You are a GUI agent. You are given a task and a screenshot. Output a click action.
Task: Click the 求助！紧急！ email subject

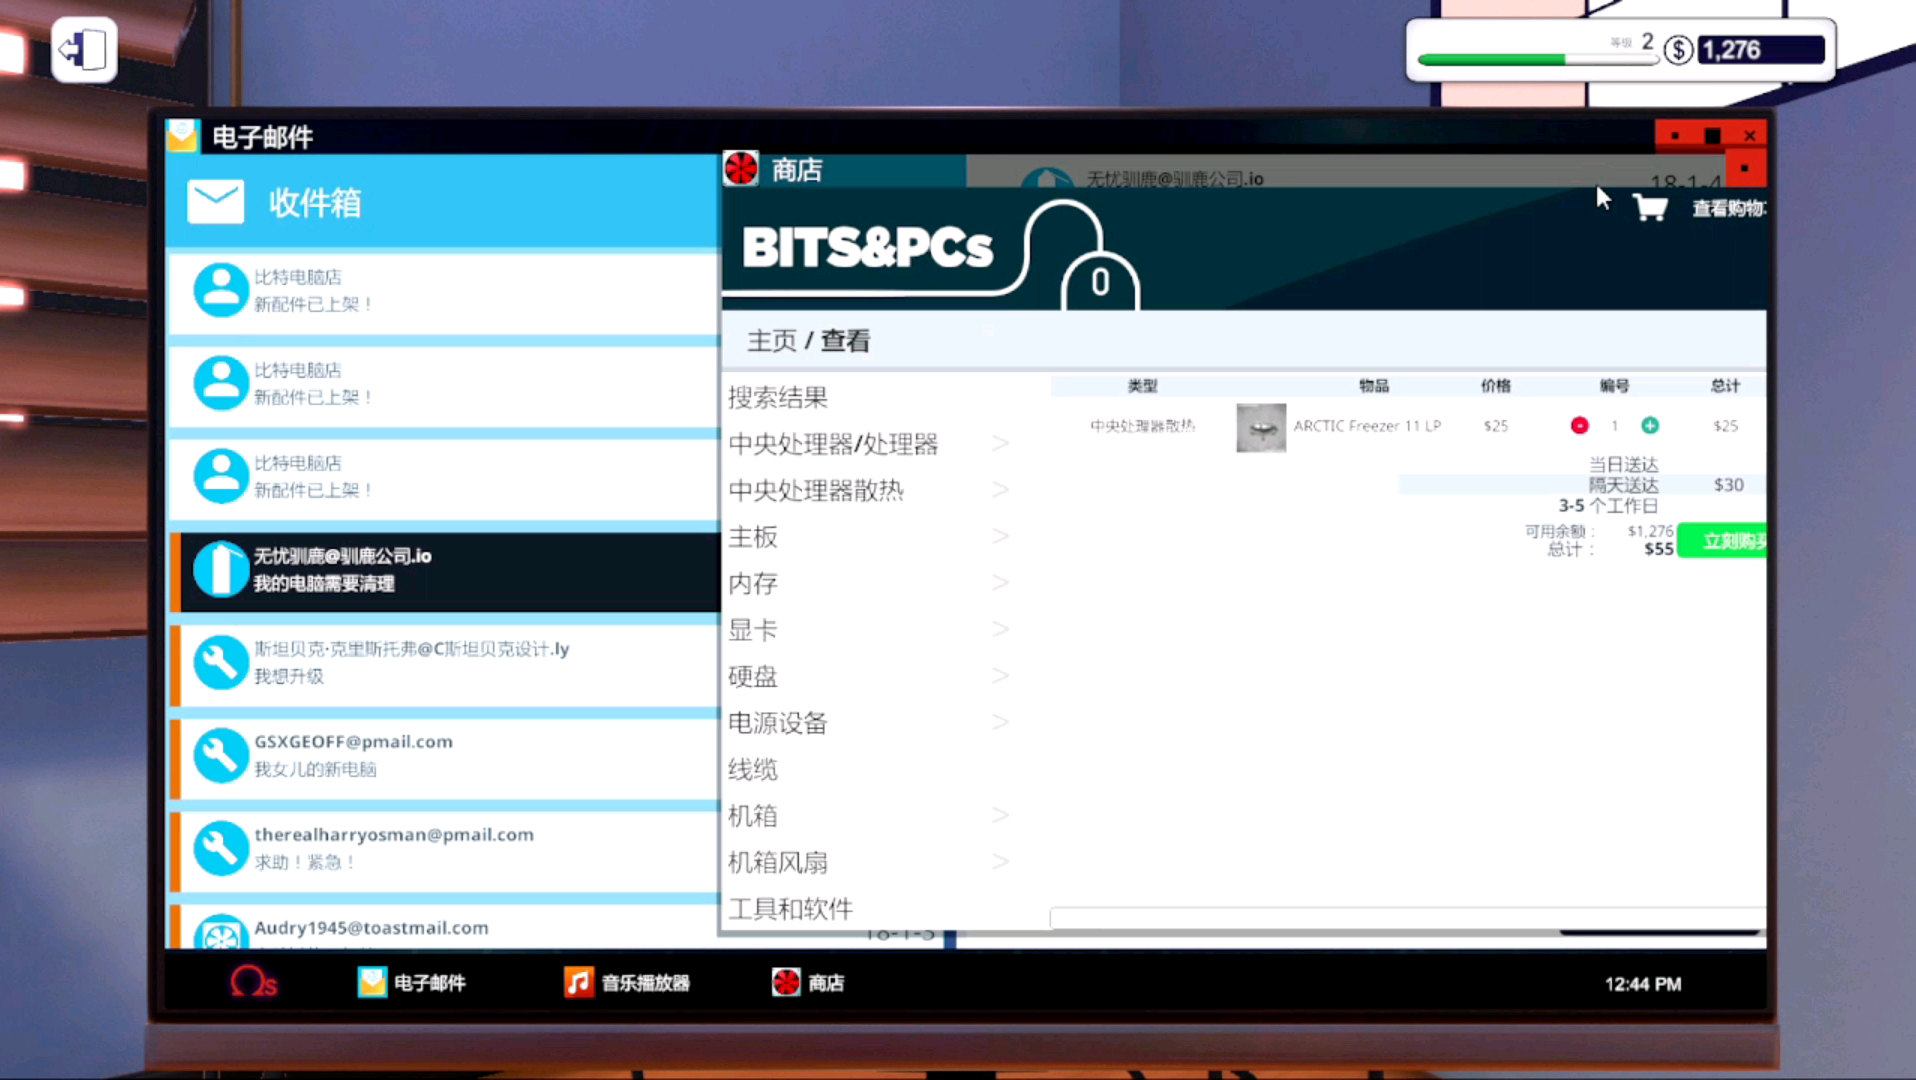305,862
